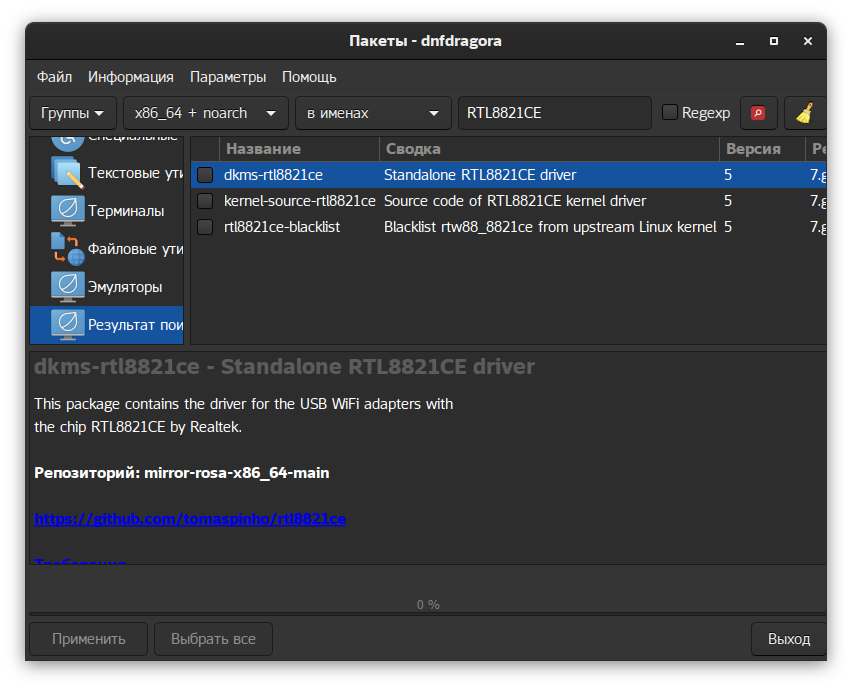Open the Параметры menu
The image size is (852, 689).
coord(228,77)
